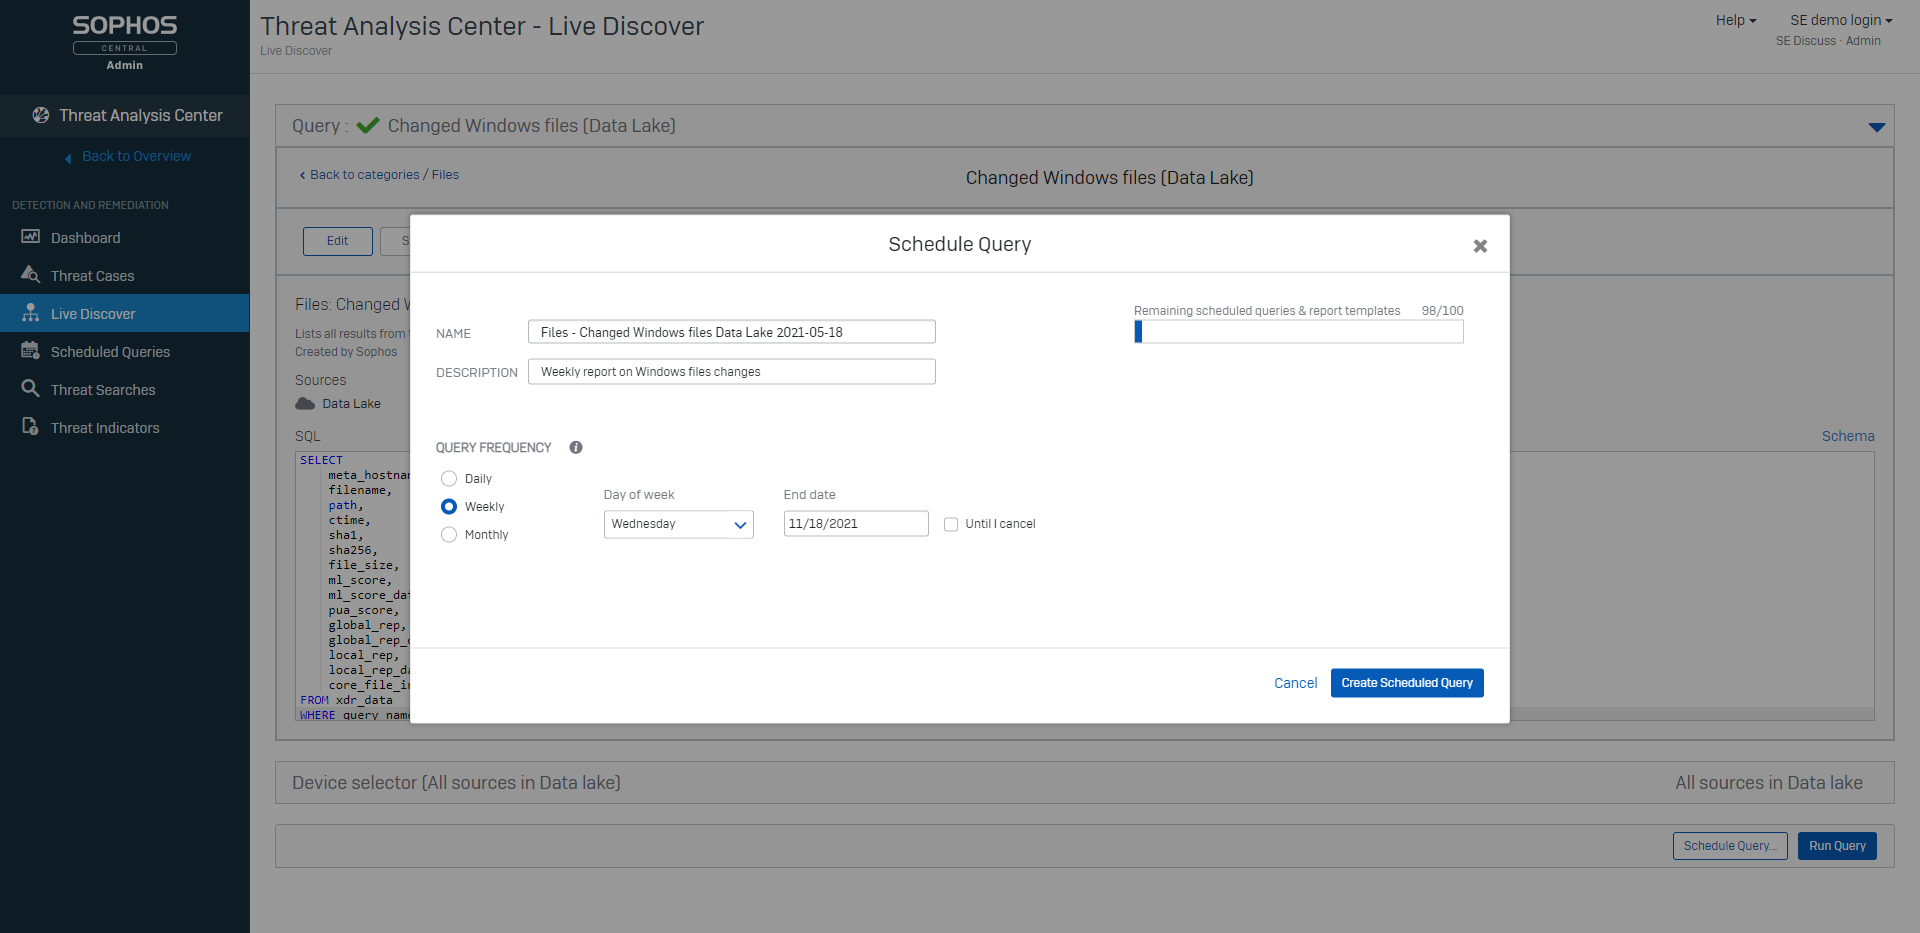Select Live Discover in the sidebar

125,313
